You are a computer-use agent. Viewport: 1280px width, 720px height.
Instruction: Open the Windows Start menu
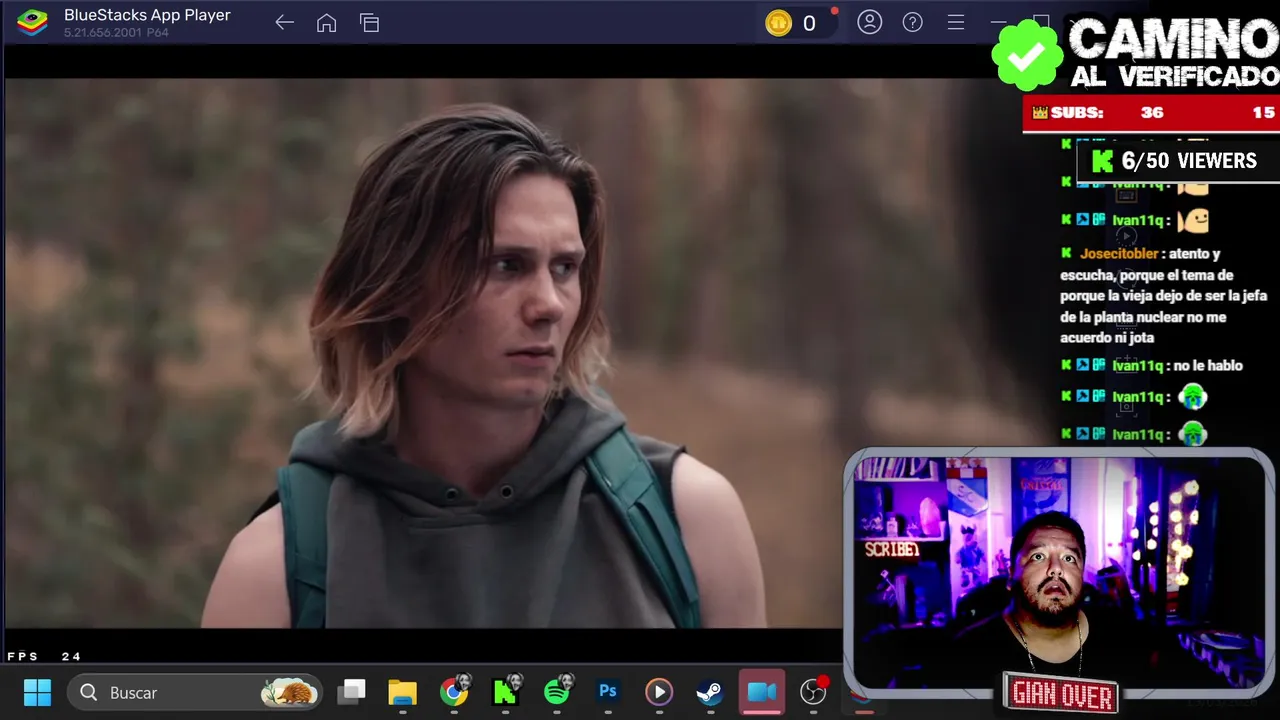click(x=37, y=692)
